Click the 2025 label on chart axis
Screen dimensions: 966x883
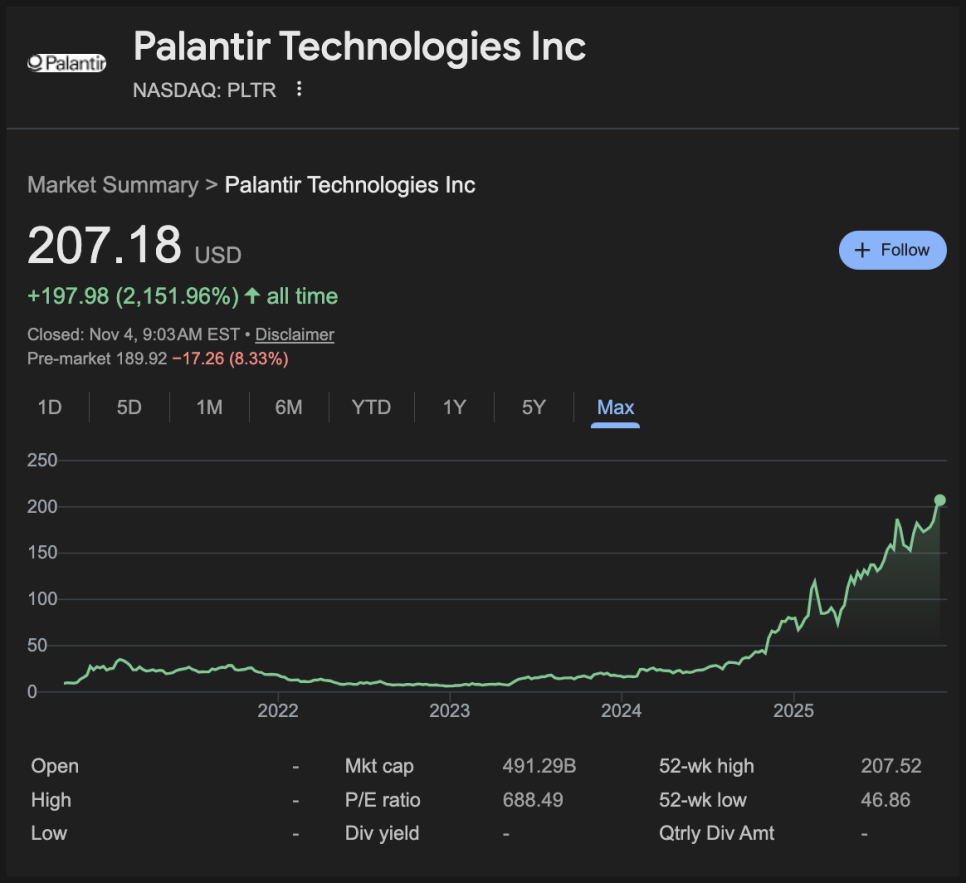793,711
